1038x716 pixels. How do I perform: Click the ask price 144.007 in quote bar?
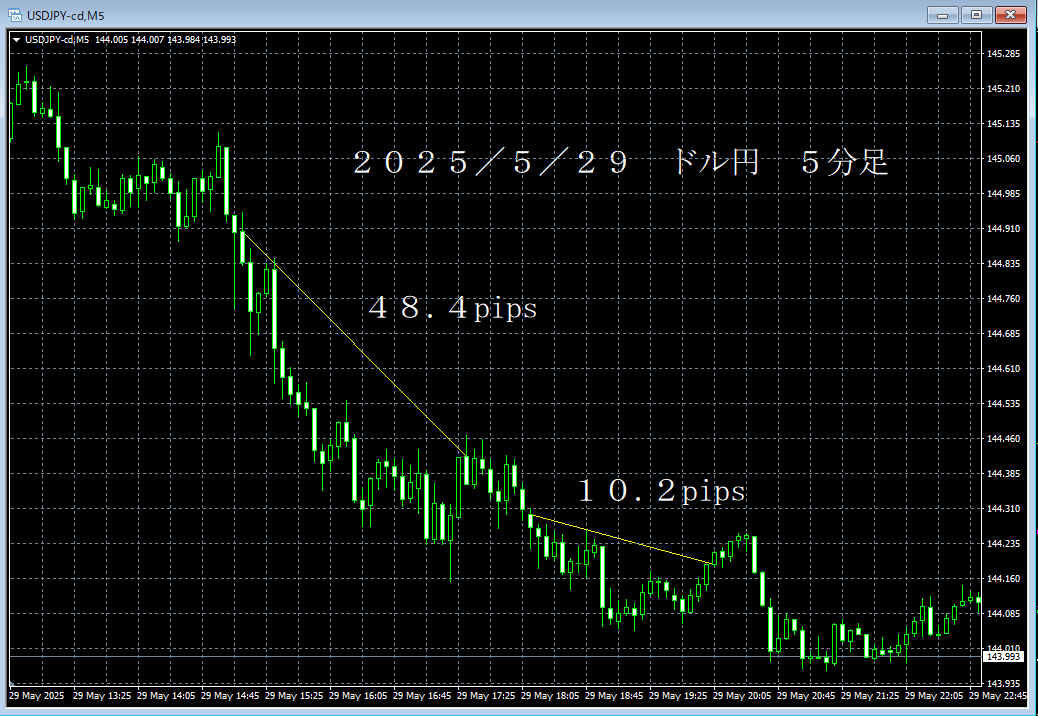coord(147,40)
